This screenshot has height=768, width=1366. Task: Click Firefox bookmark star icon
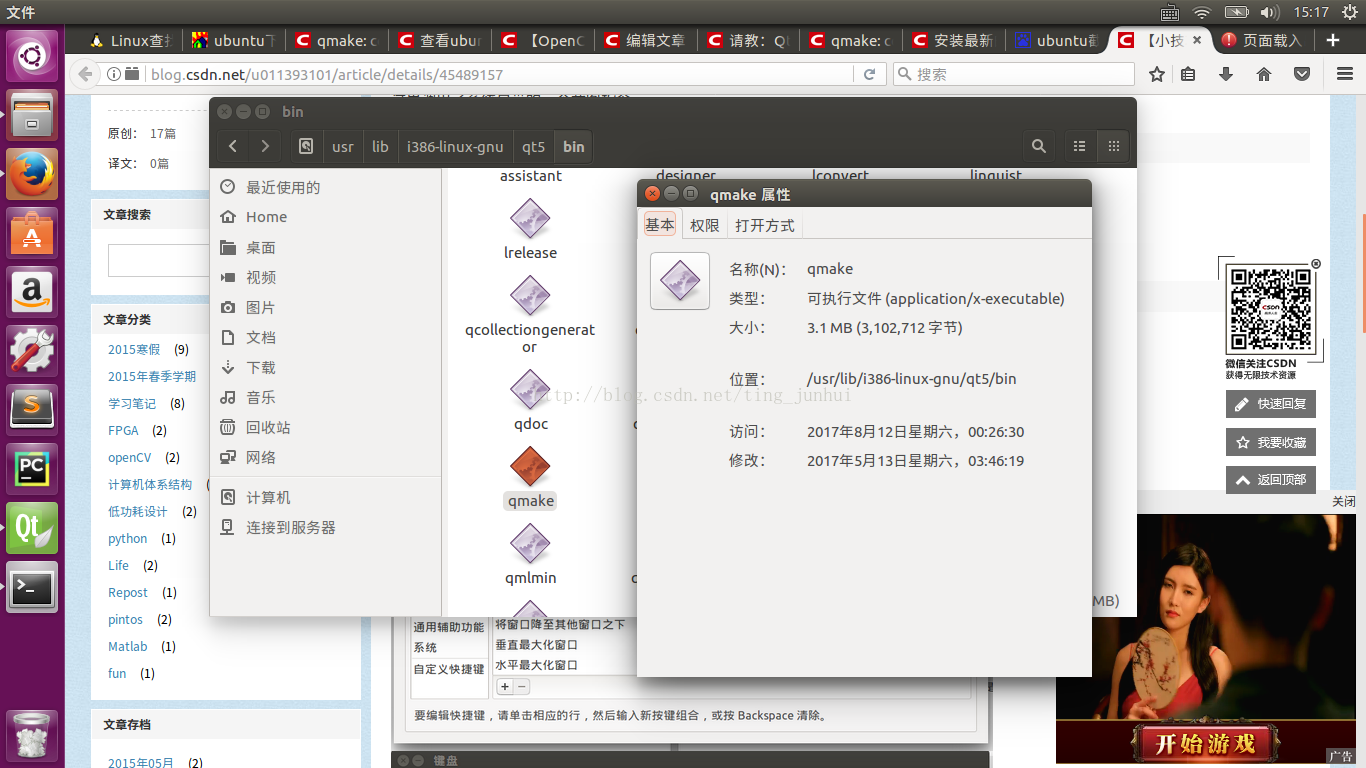[x=1157, y=74]
